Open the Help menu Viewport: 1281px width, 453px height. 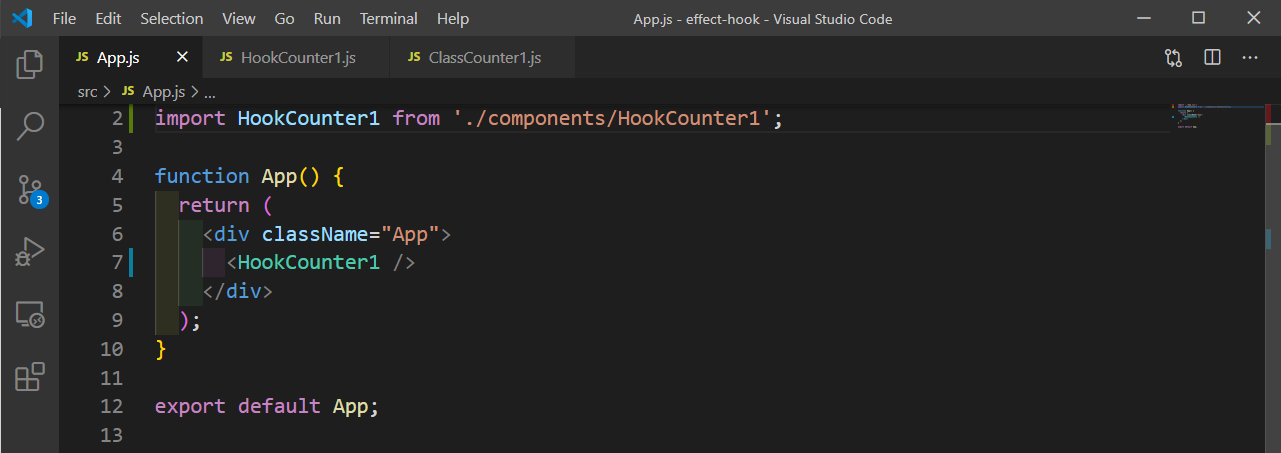click(x=453, y=18)
